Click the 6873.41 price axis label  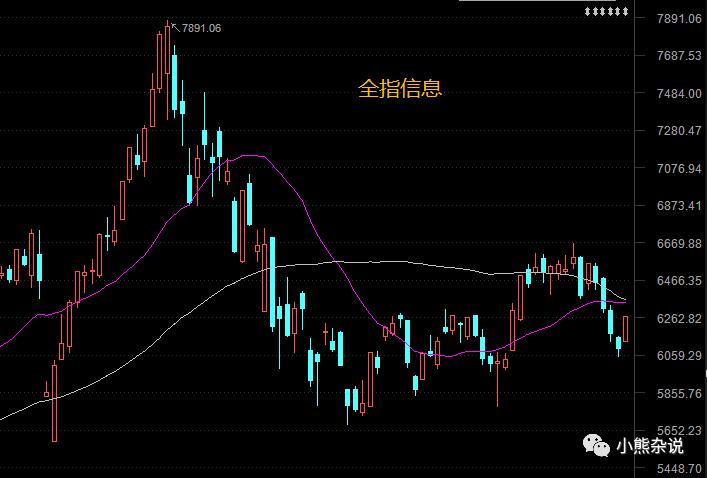(679, 206)
